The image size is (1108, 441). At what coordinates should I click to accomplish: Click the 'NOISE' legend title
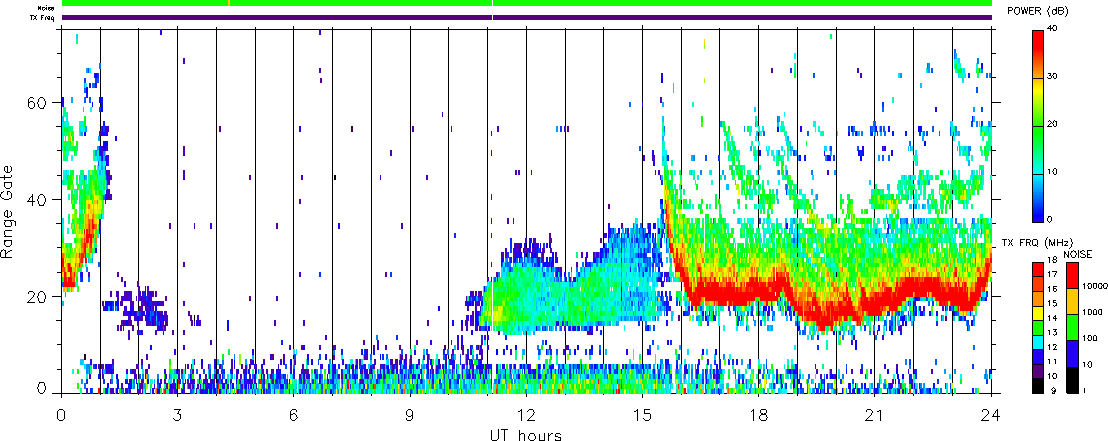tap(1078, 254)
